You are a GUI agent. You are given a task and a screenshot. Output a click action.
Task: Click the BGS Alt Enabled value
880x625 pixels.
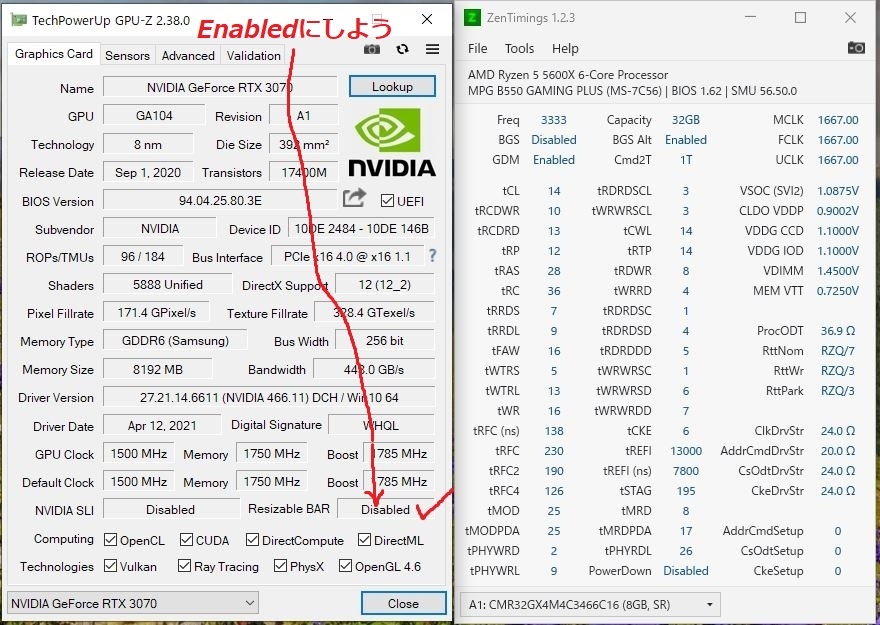(x=686, y=140)
